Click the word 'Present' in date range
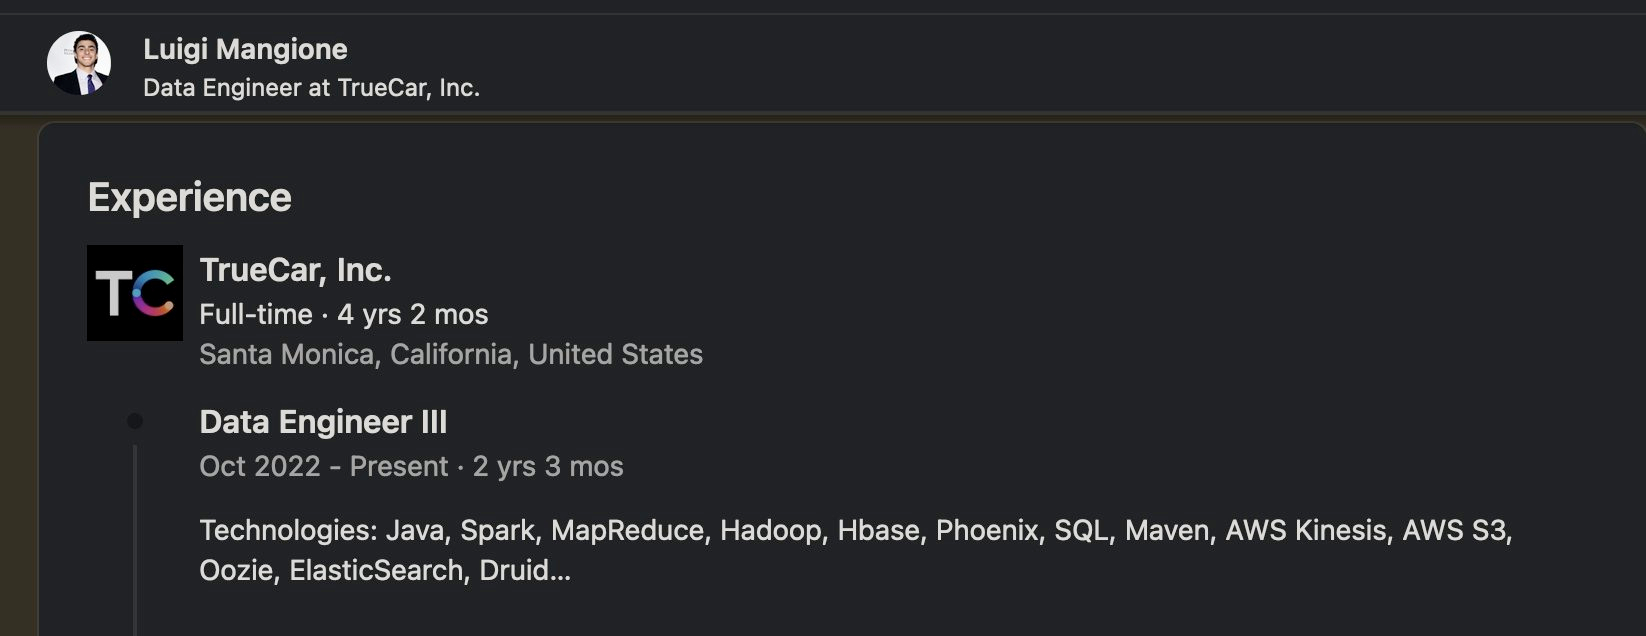This screenshot has width=1646, height=636. point(399,466)
